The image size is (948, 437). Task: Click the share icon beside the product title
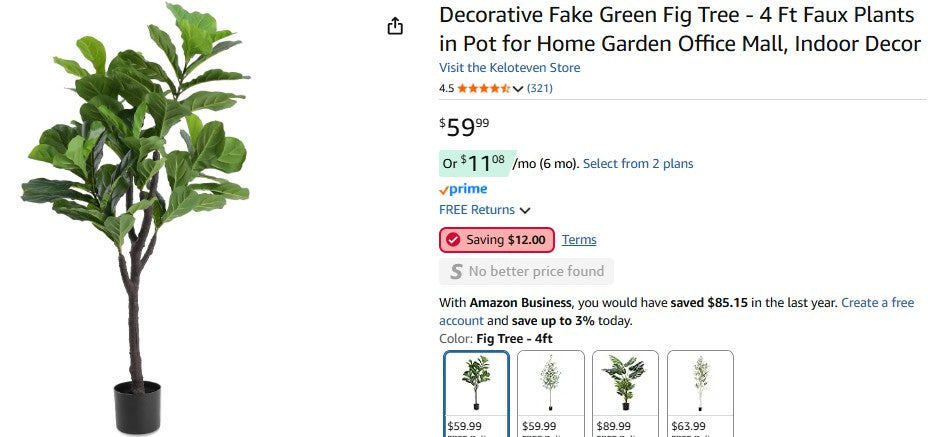pos(395,26)
